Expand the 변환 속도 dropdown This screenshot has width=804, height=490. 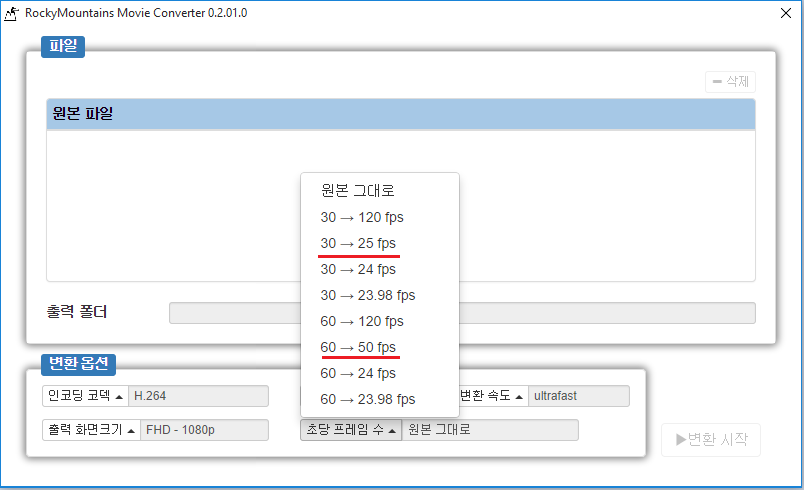(491, 396)
